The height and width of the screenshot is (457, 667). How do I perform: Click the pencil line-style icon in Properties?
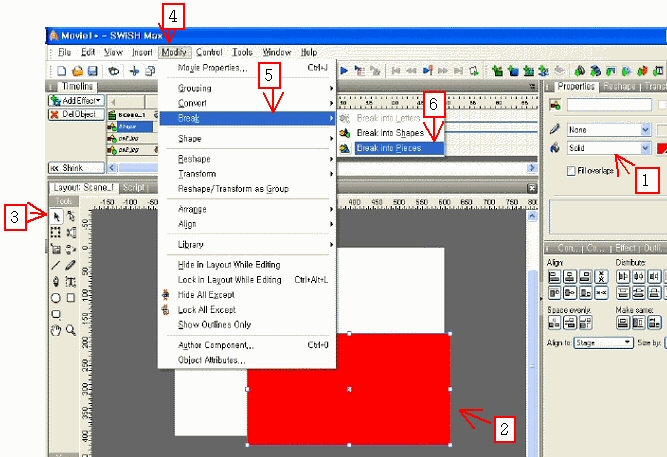(555, 129)
